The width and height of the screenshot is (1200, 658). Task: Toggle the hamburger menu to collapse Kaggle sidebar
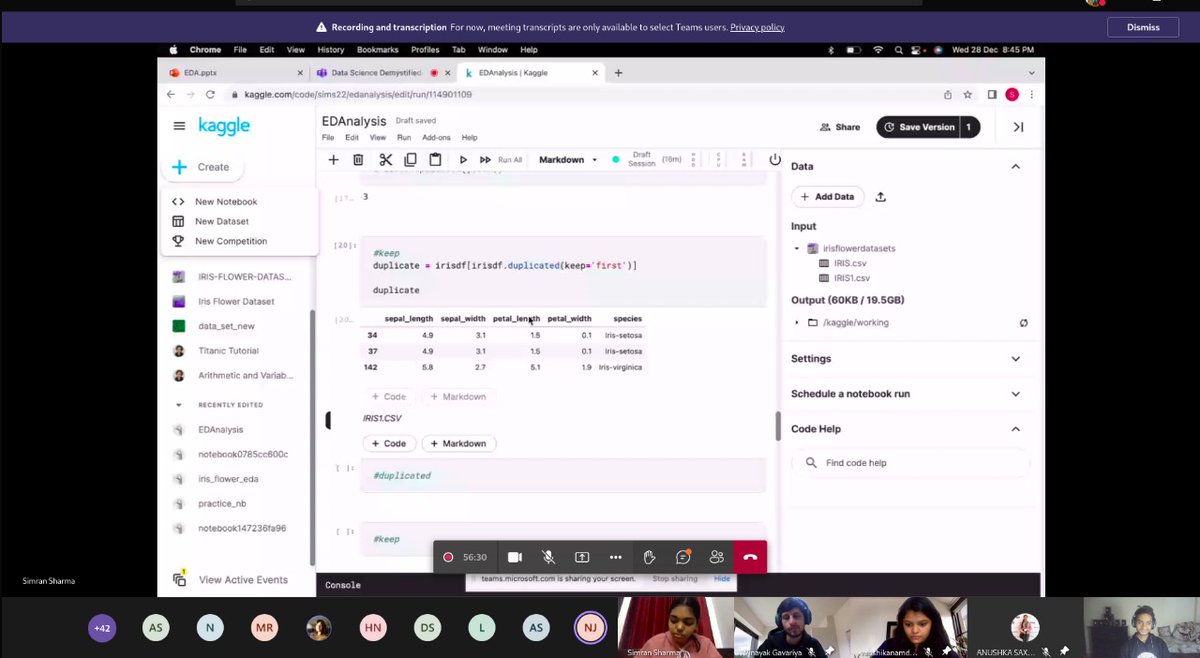point(179,126)
